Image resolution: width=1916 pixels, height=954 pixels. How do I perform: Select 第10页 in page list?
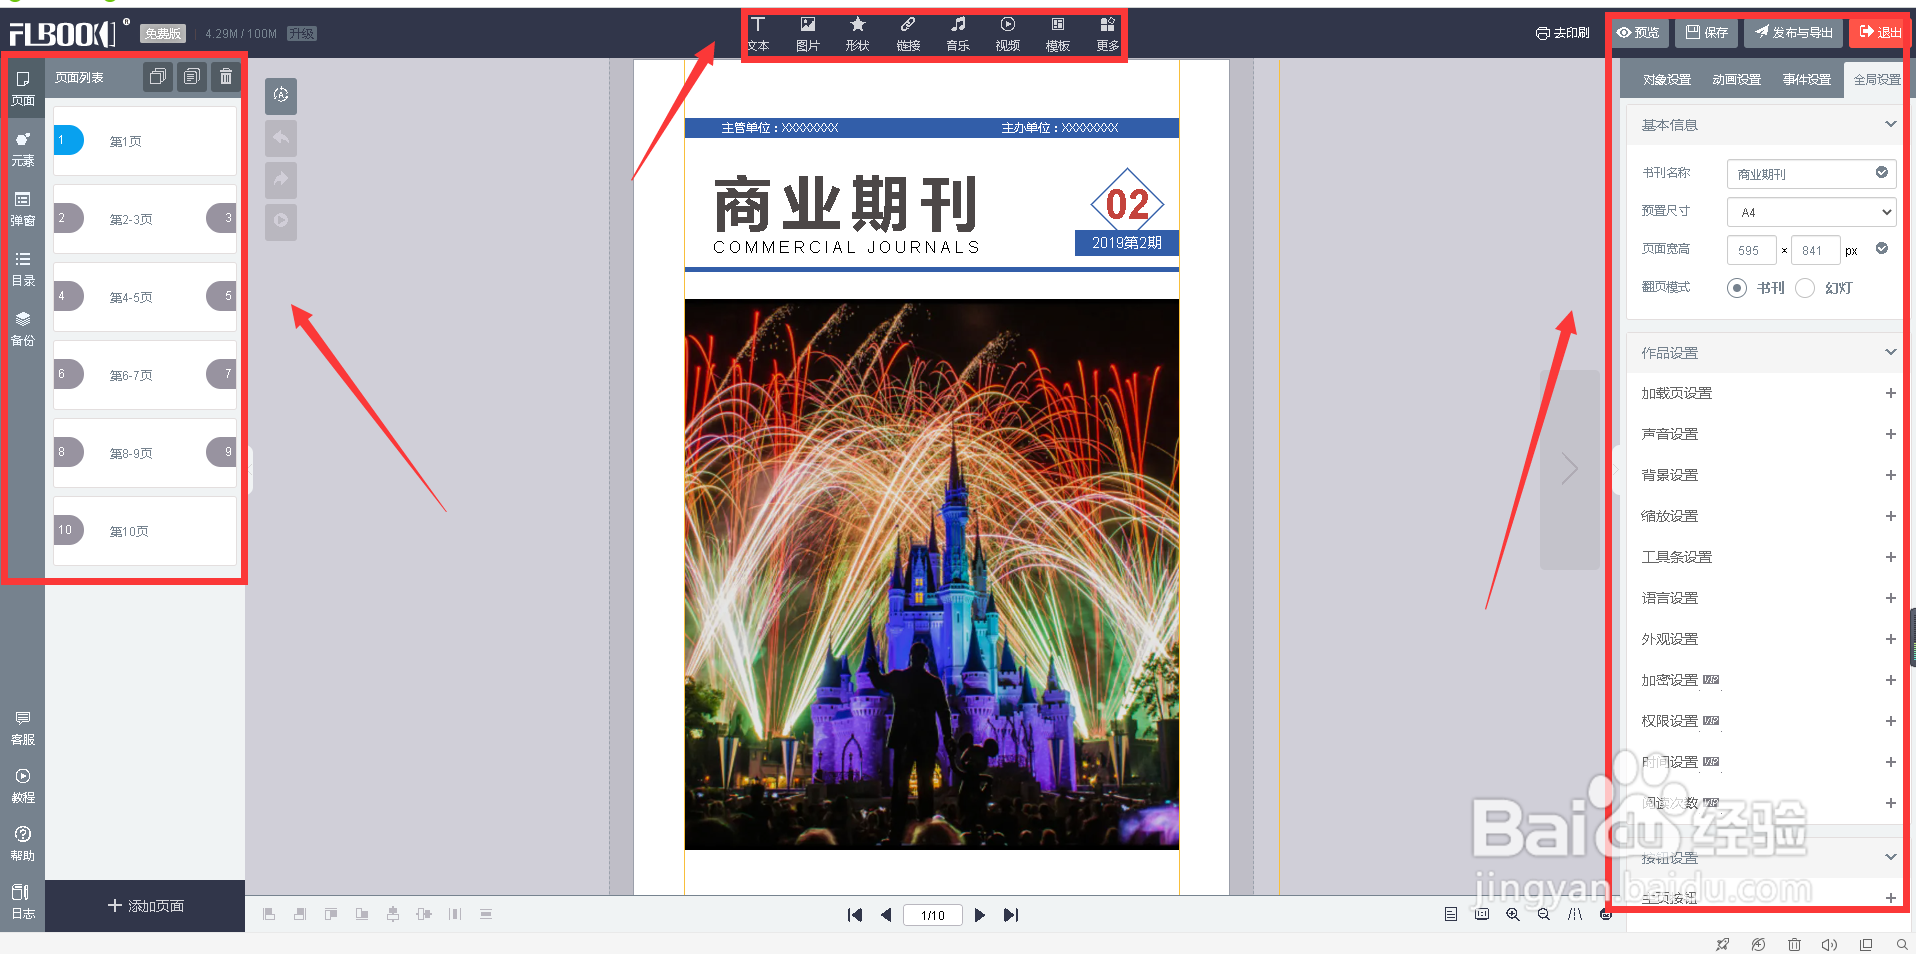[x=145, y=531]
